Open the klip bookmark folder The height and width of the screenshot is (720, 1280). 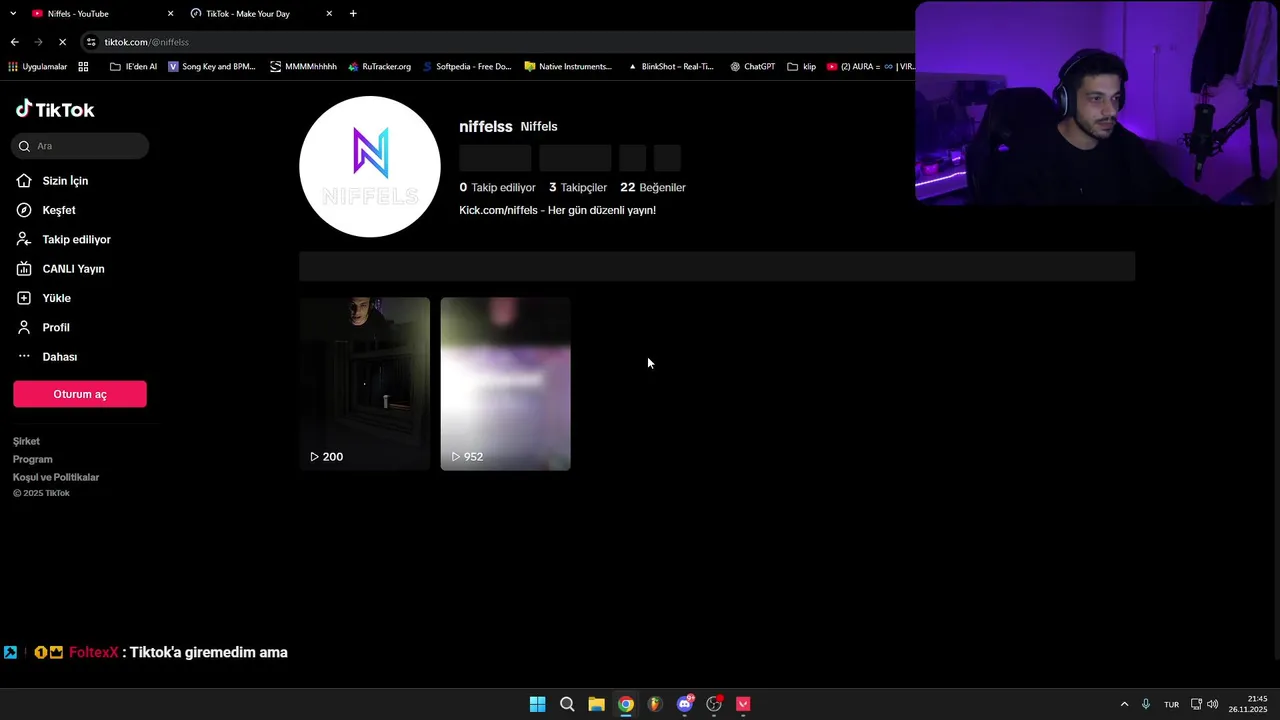pos(802,67)
